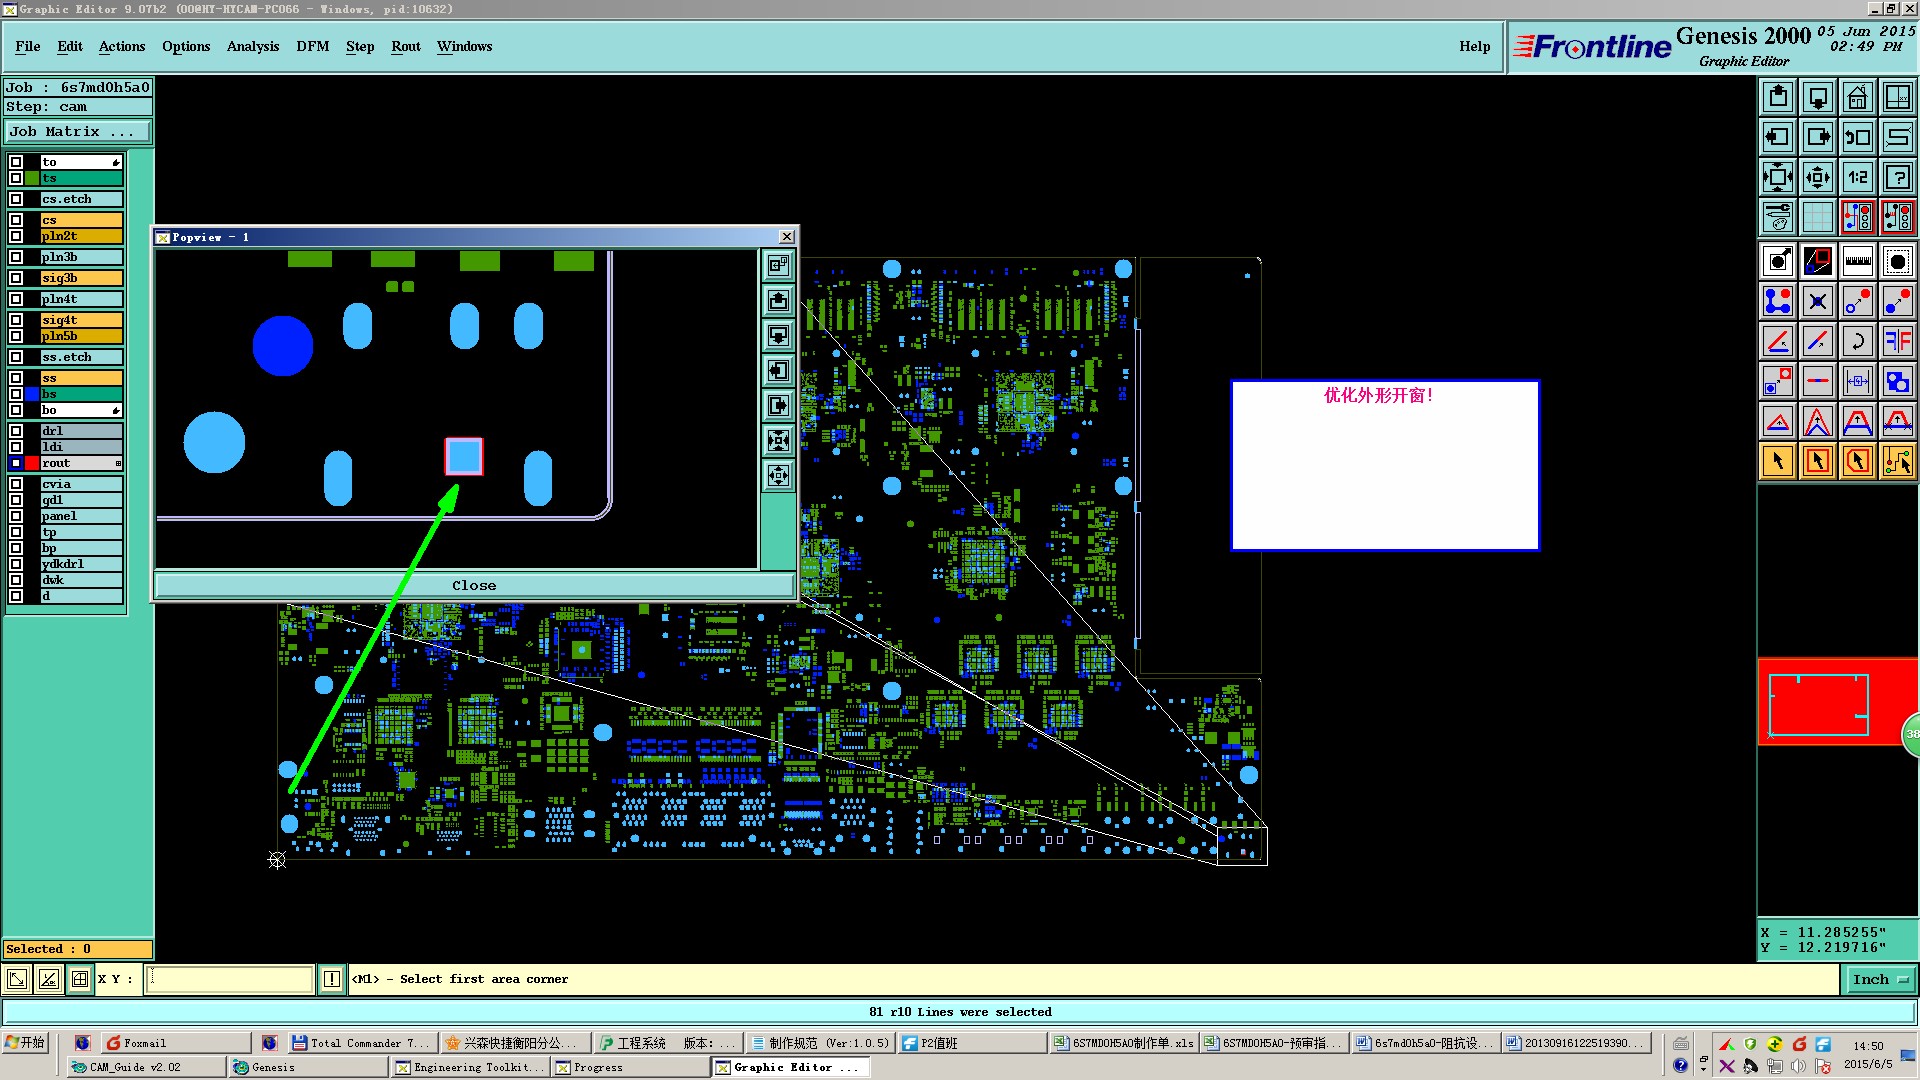Open the DFM menu
Screen dimensions: 1920x1080
click(x=312, y=47)
